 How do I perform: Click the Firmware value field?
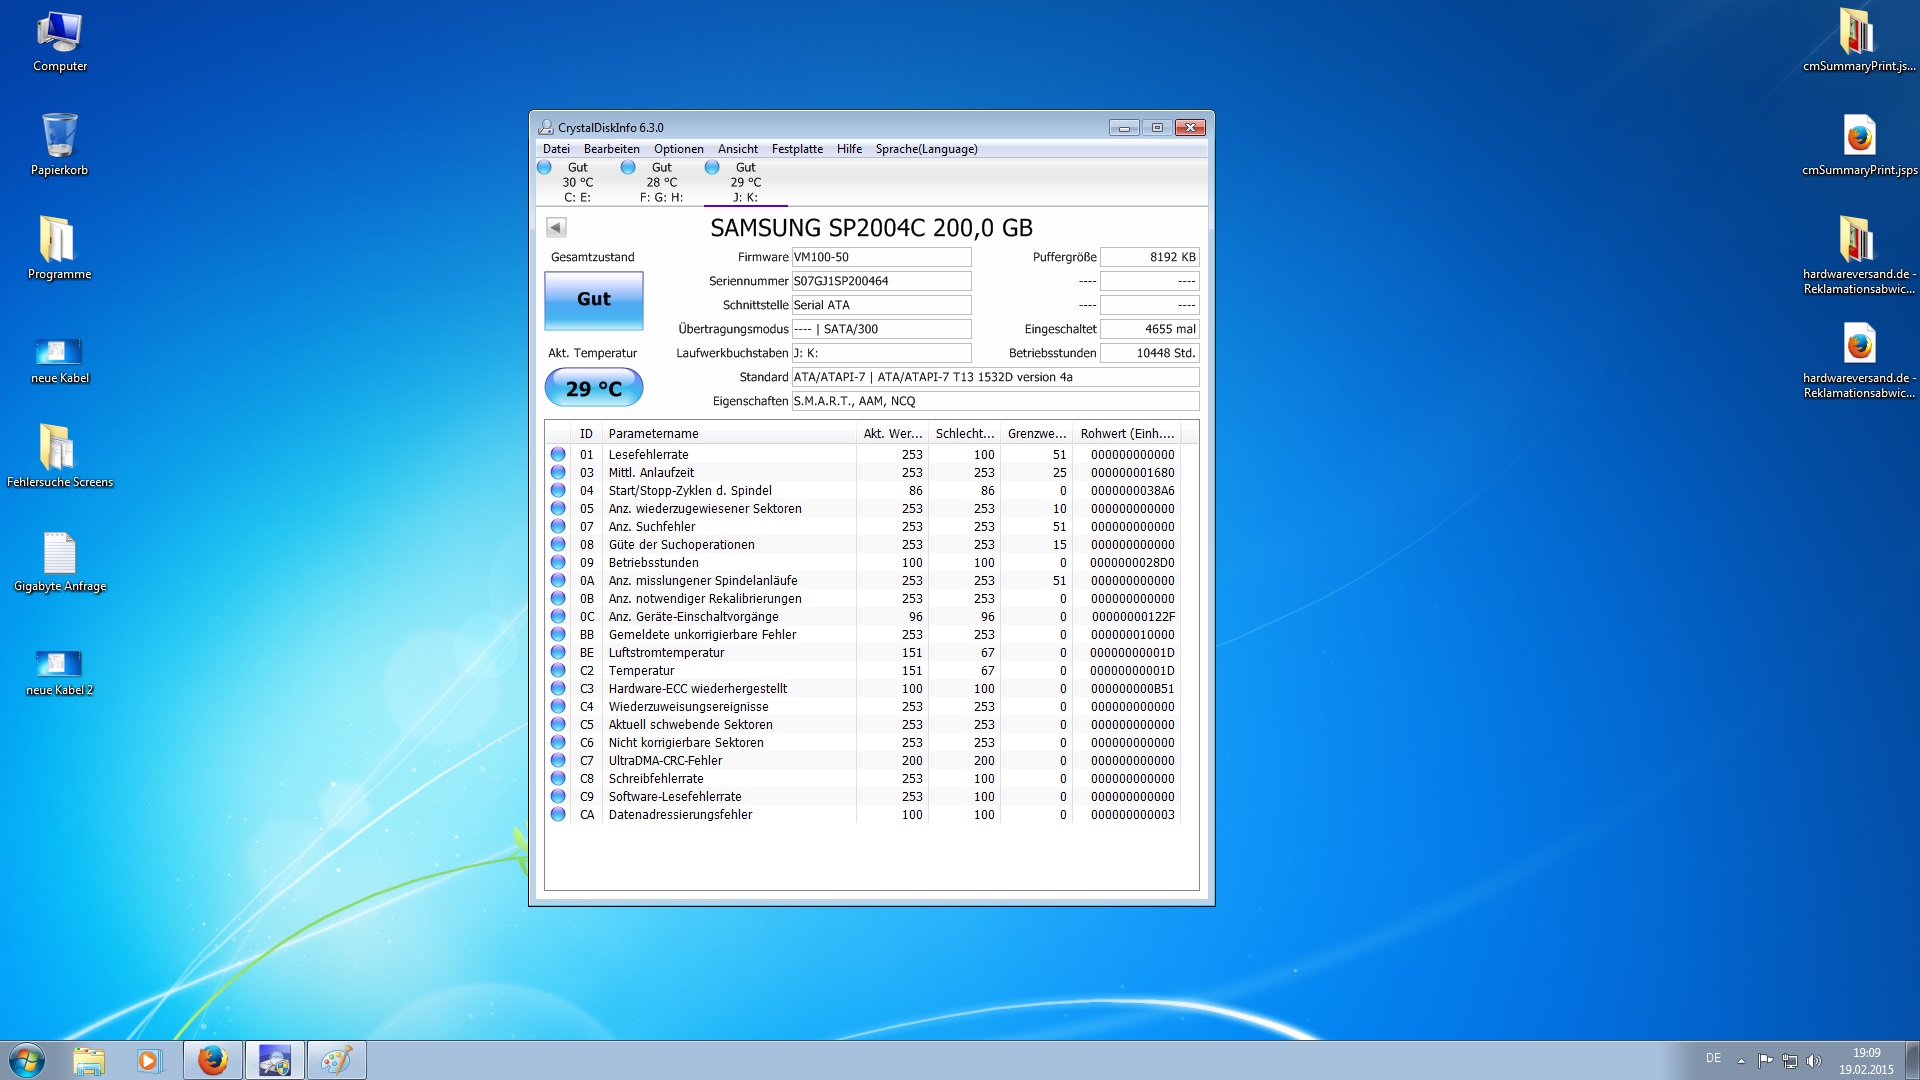880,257
